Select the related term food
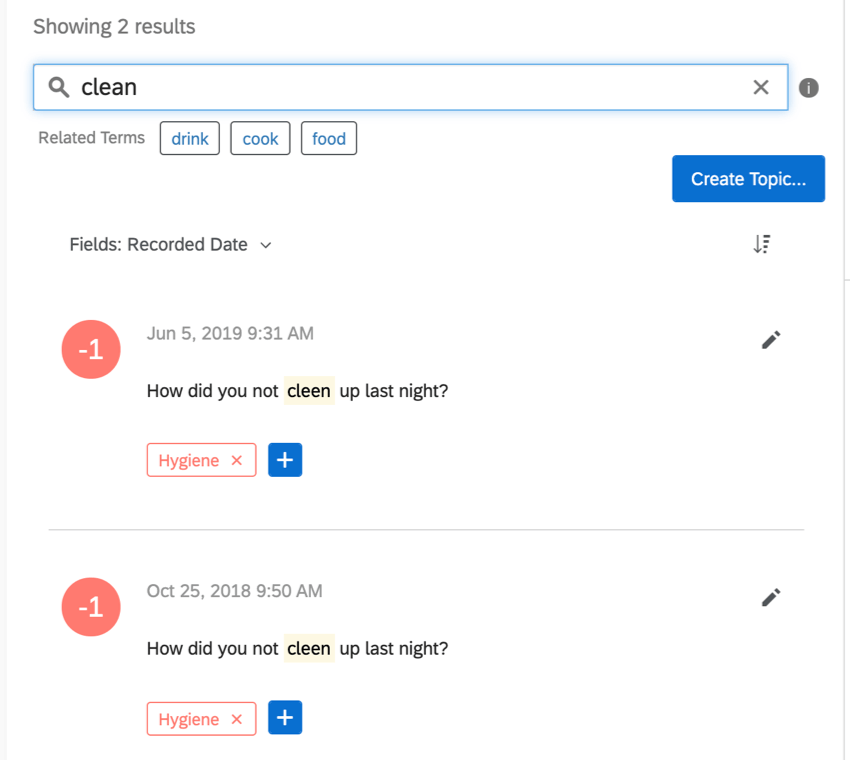850x760 pixels. [x=329, y=138]
